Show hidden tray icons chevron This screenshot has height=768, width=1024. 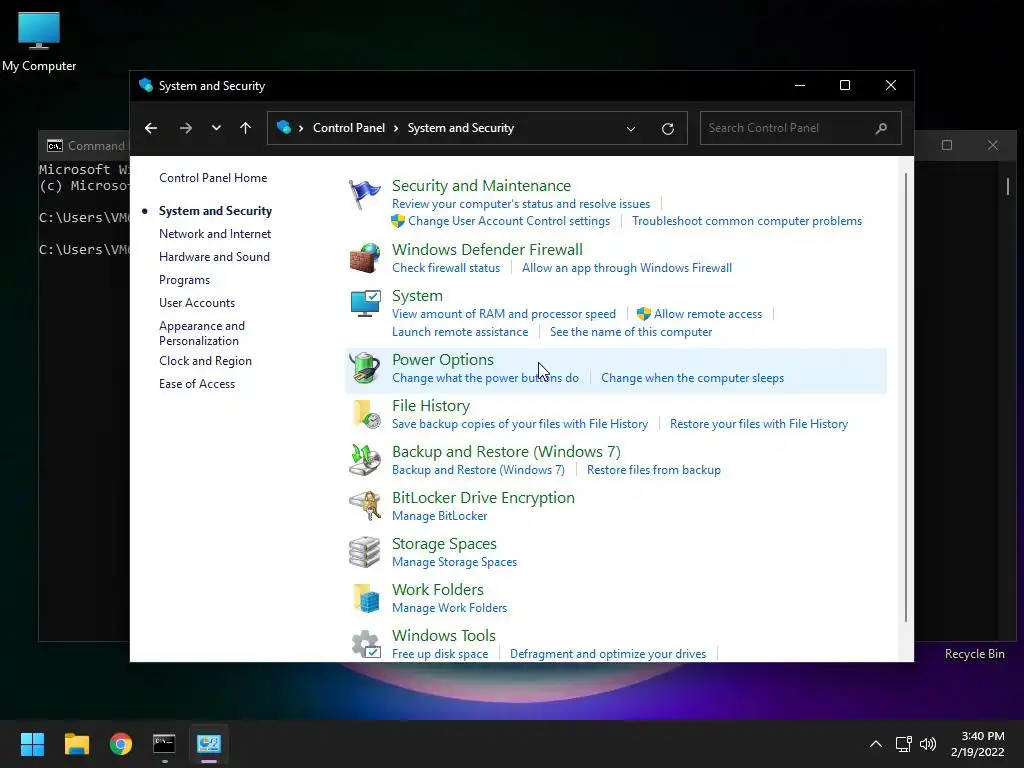(x=876, y=744)
